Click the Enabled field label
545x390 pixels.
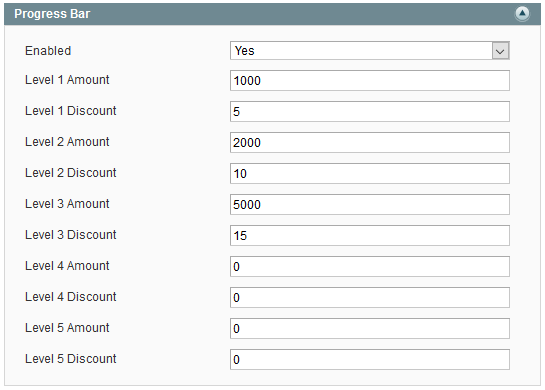[48, 51]
